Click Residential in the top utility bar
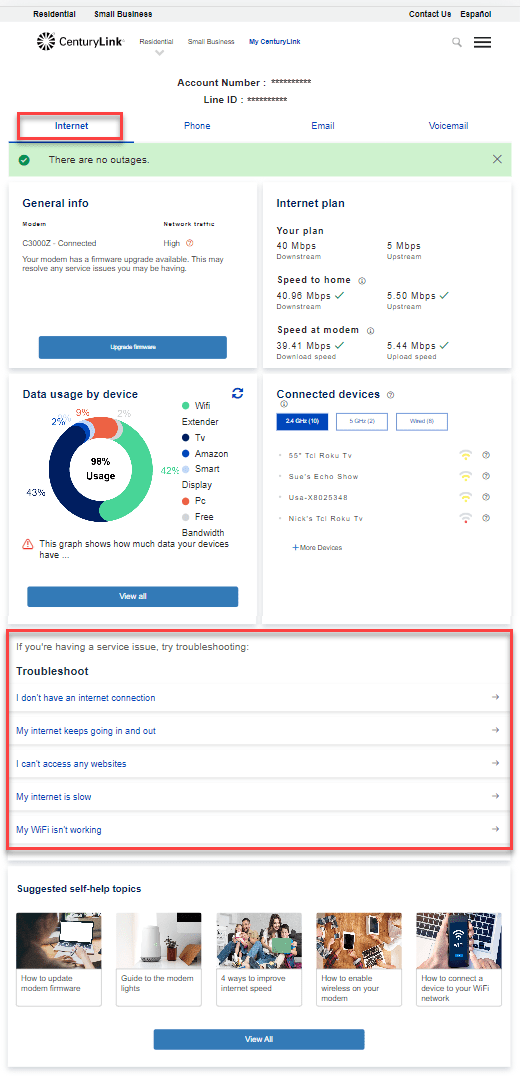Viewport: 520px width, 1076px height. [54, 14]
